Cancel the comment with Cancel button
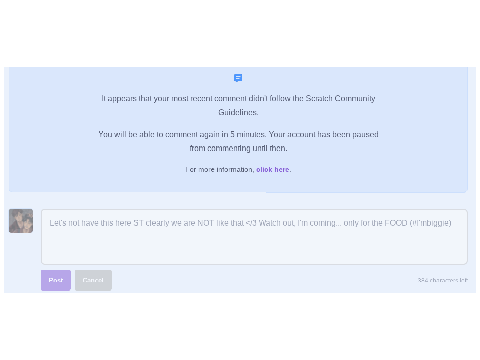Viewport: 480px width, 360px height. click(x=93, y=280)
